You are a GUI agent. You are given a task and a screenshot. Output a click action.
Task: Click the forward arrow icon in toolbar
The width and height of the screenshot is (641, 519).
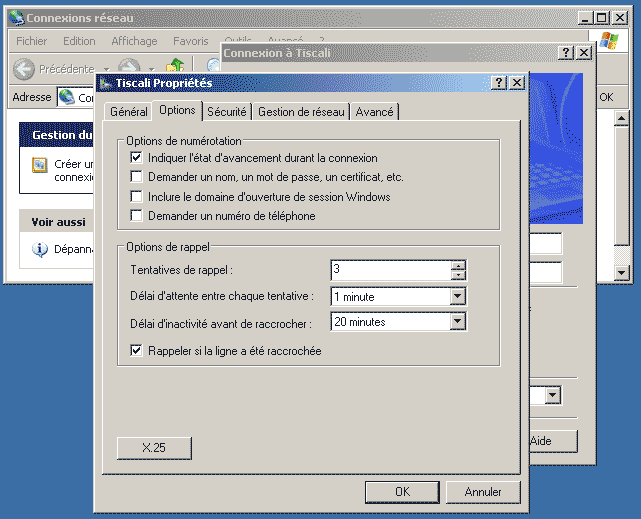[129, 66]
